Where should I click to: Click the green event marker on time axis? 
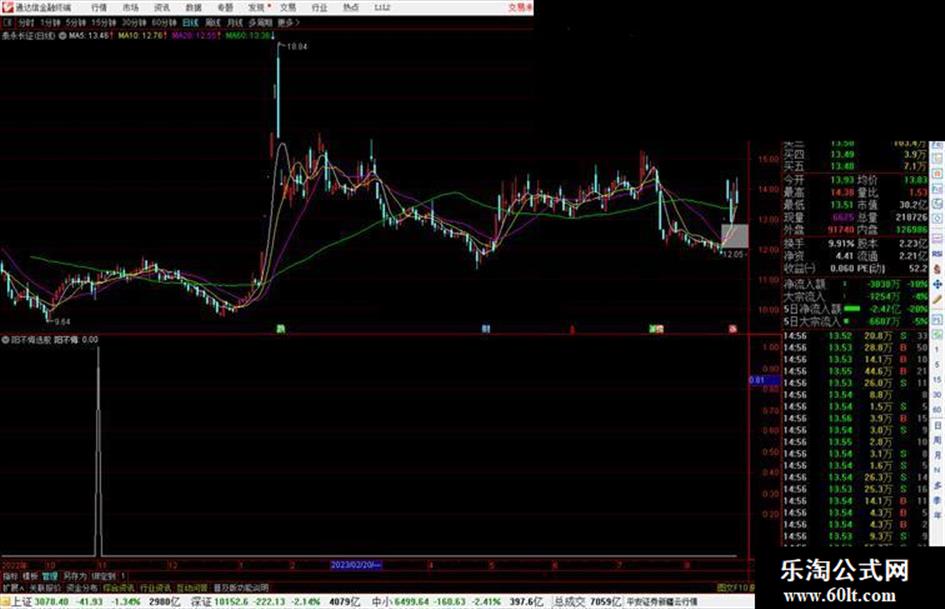(x=280, y=329)
